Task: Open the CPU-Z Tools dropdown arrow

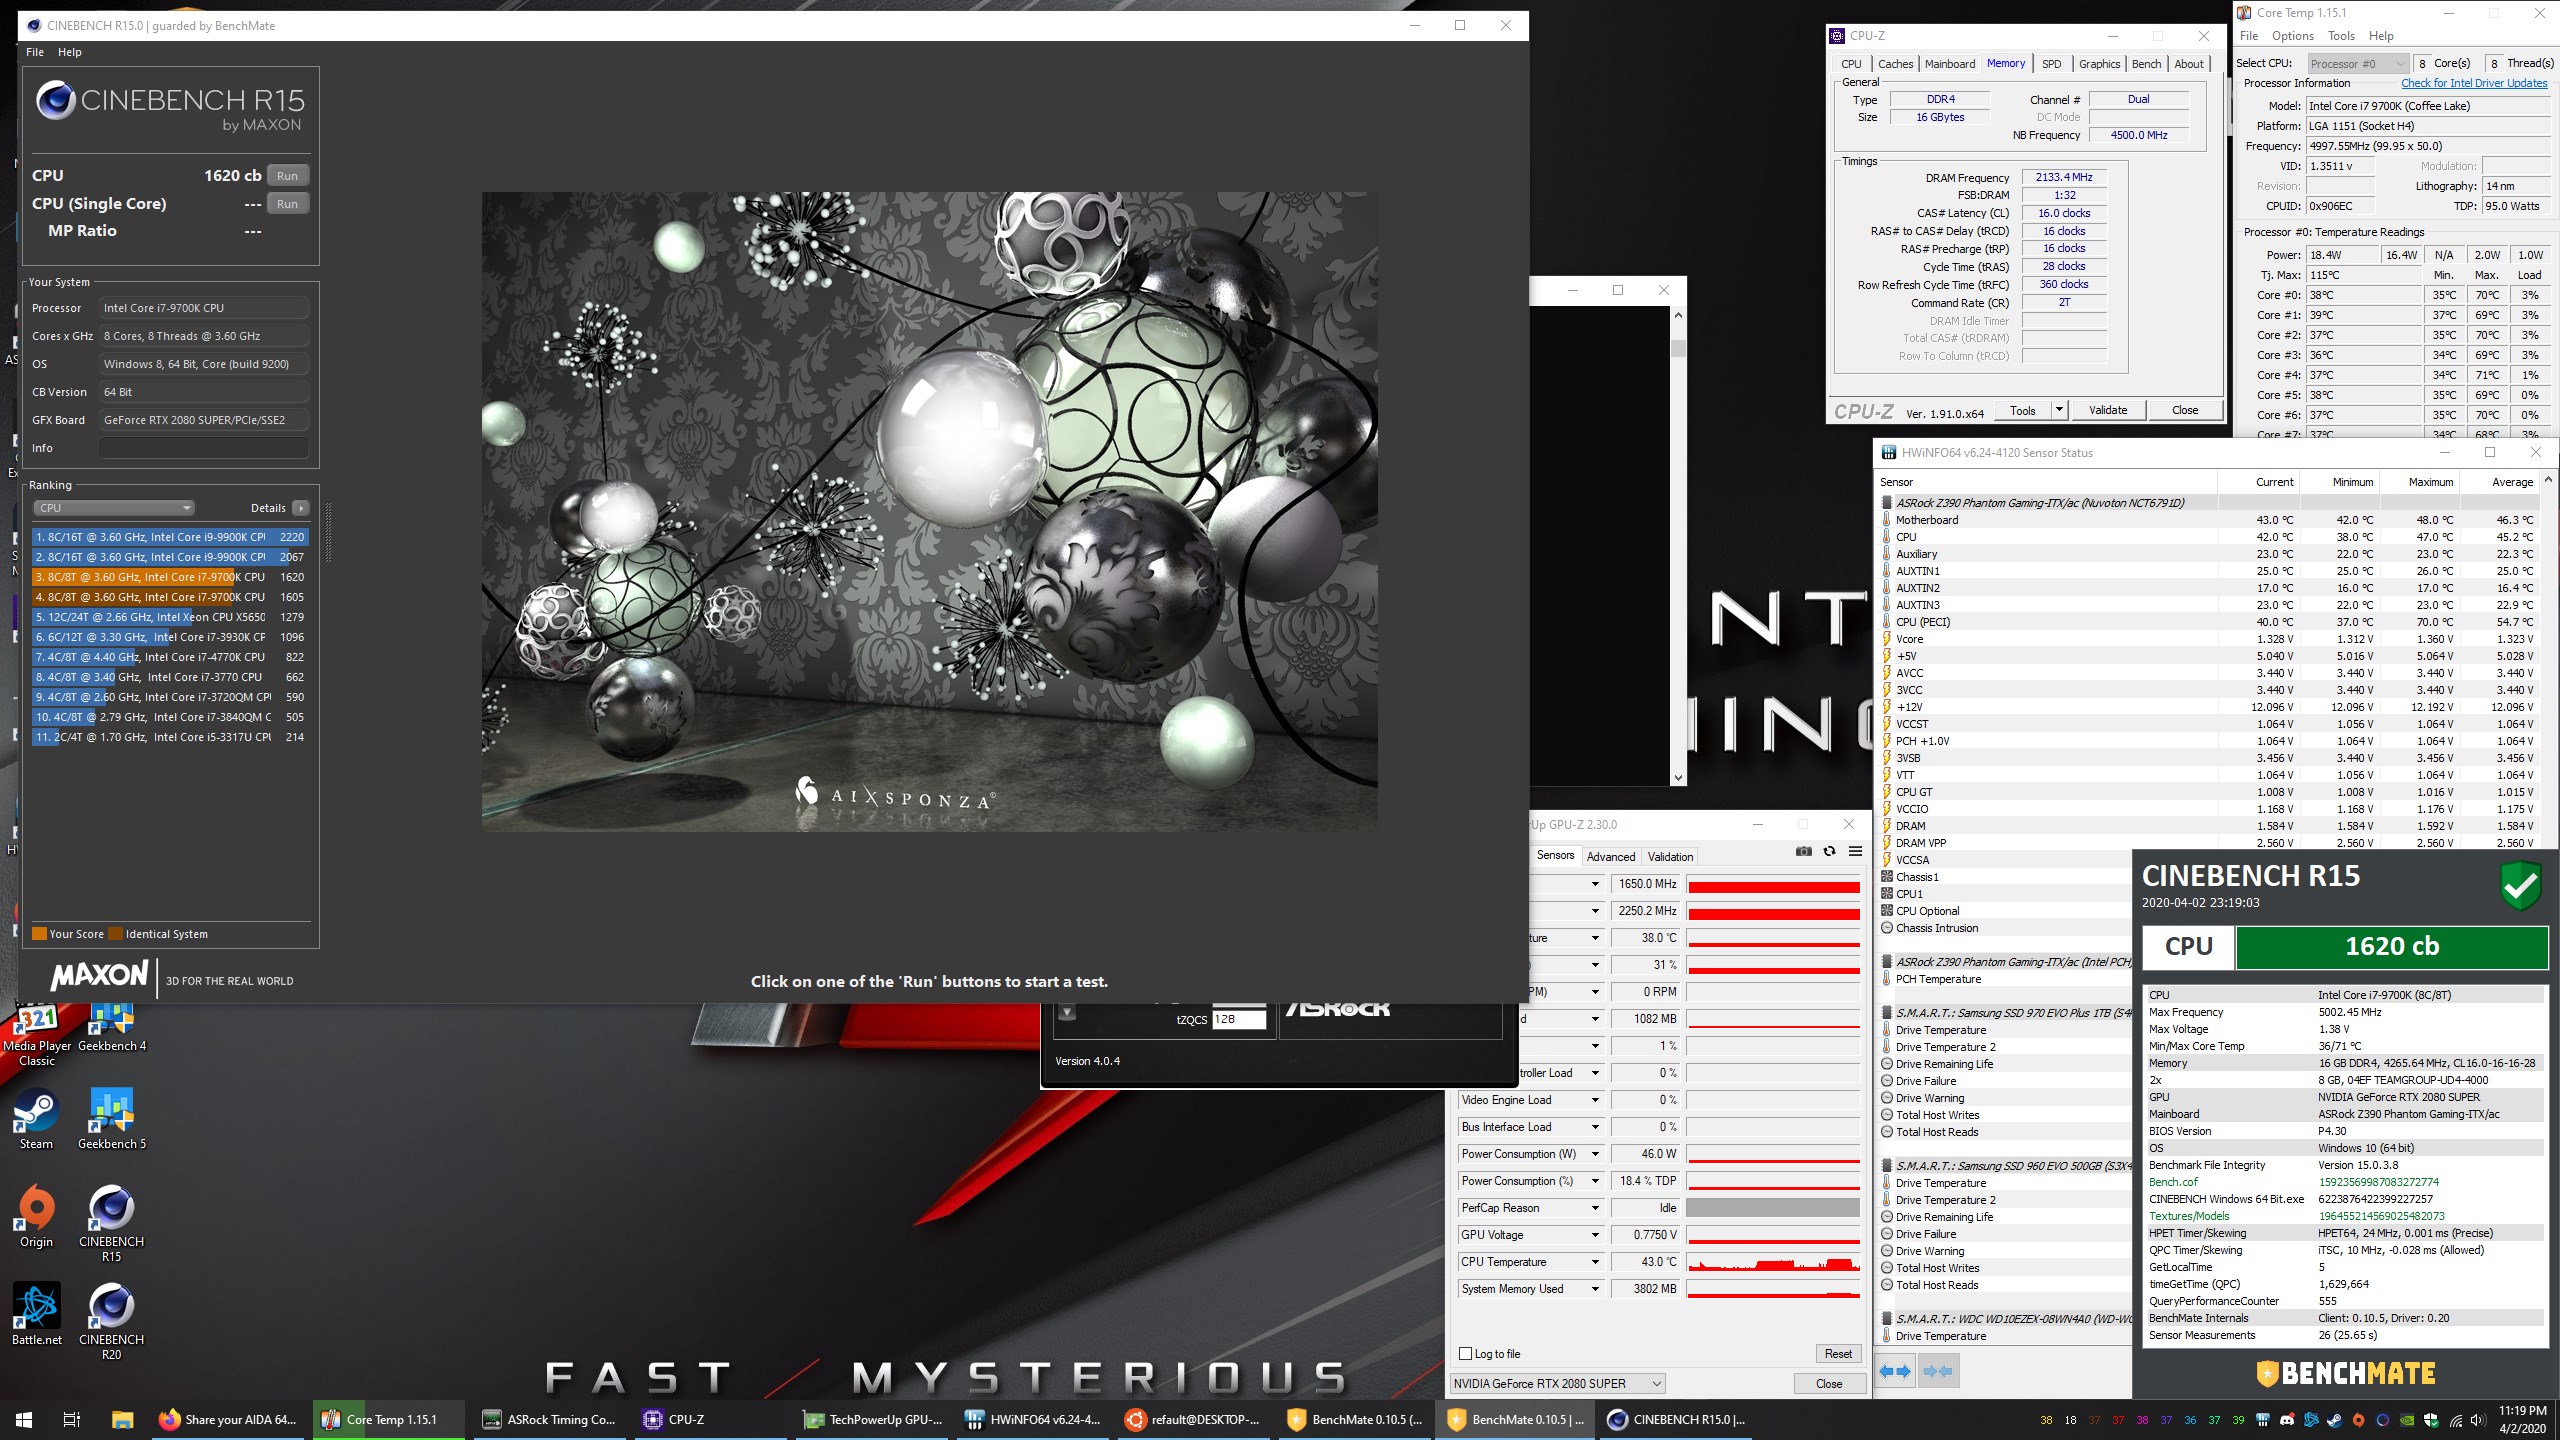Action: pyautogui.click(x=2059, y=410)
